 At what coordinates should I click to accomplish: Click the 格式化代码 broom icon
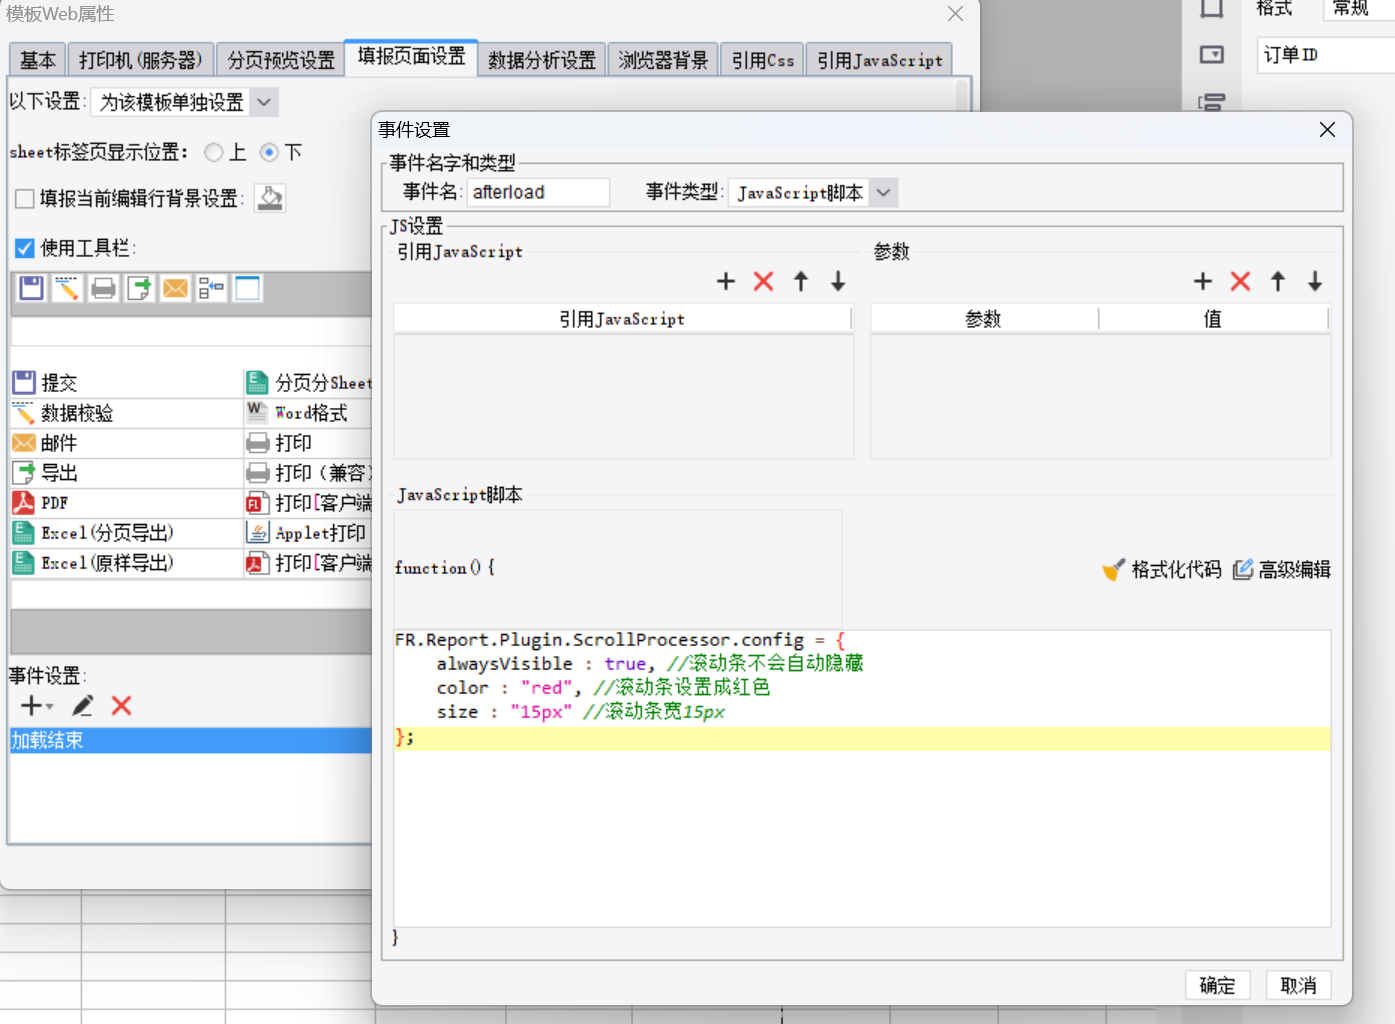pyautogui.click(x=1113, y=569)
